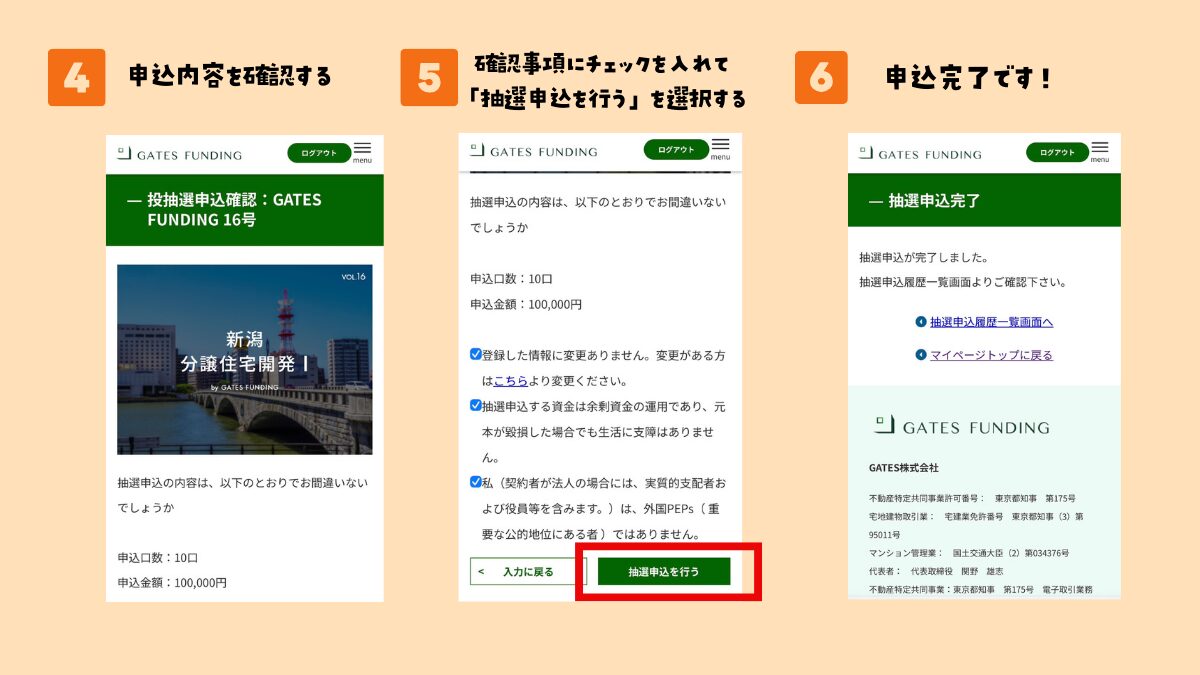This screenshot has height=675, width=1200.
Task: Click ログアウト in the step 4 screen
Action: coord(319,153)
